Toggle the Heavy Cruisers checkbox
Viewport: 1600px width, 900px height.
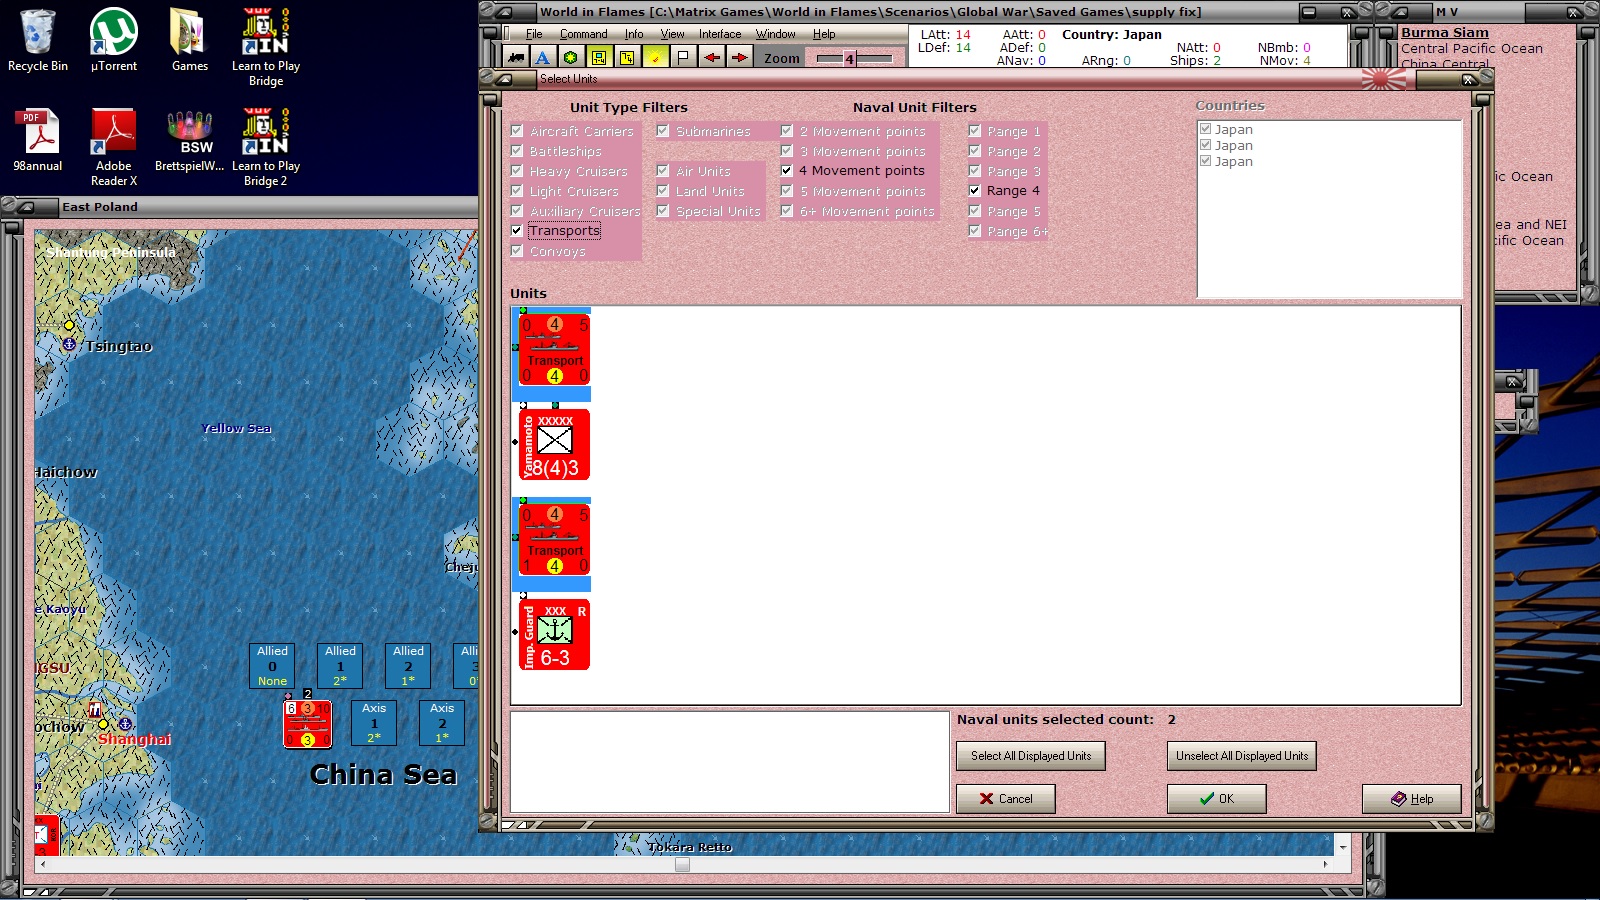pyautogui.click(x=517, y=171)
